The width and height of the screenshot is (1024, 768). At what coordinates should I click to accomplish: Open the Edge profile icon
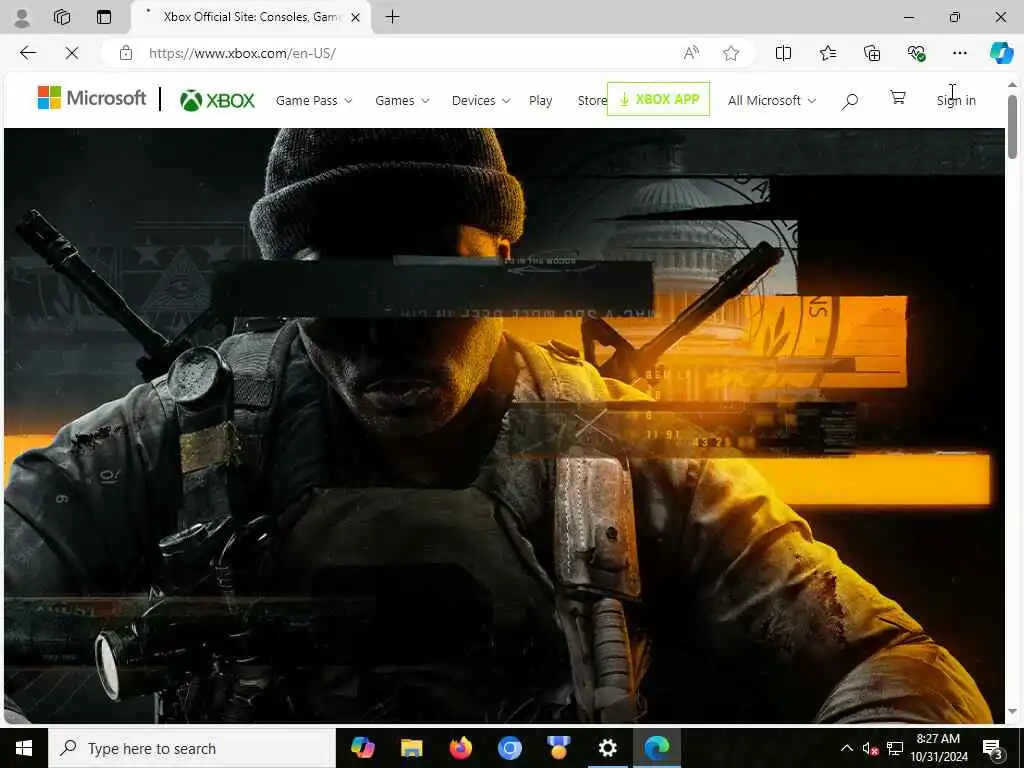click(x=22, y=18)
